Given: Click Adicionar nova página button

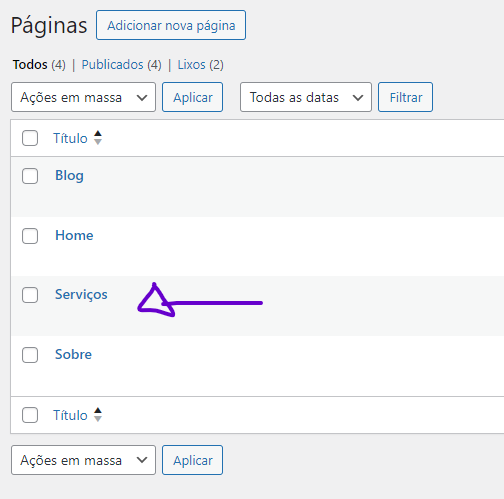Looking at the screenshot, I should (171, 25).
